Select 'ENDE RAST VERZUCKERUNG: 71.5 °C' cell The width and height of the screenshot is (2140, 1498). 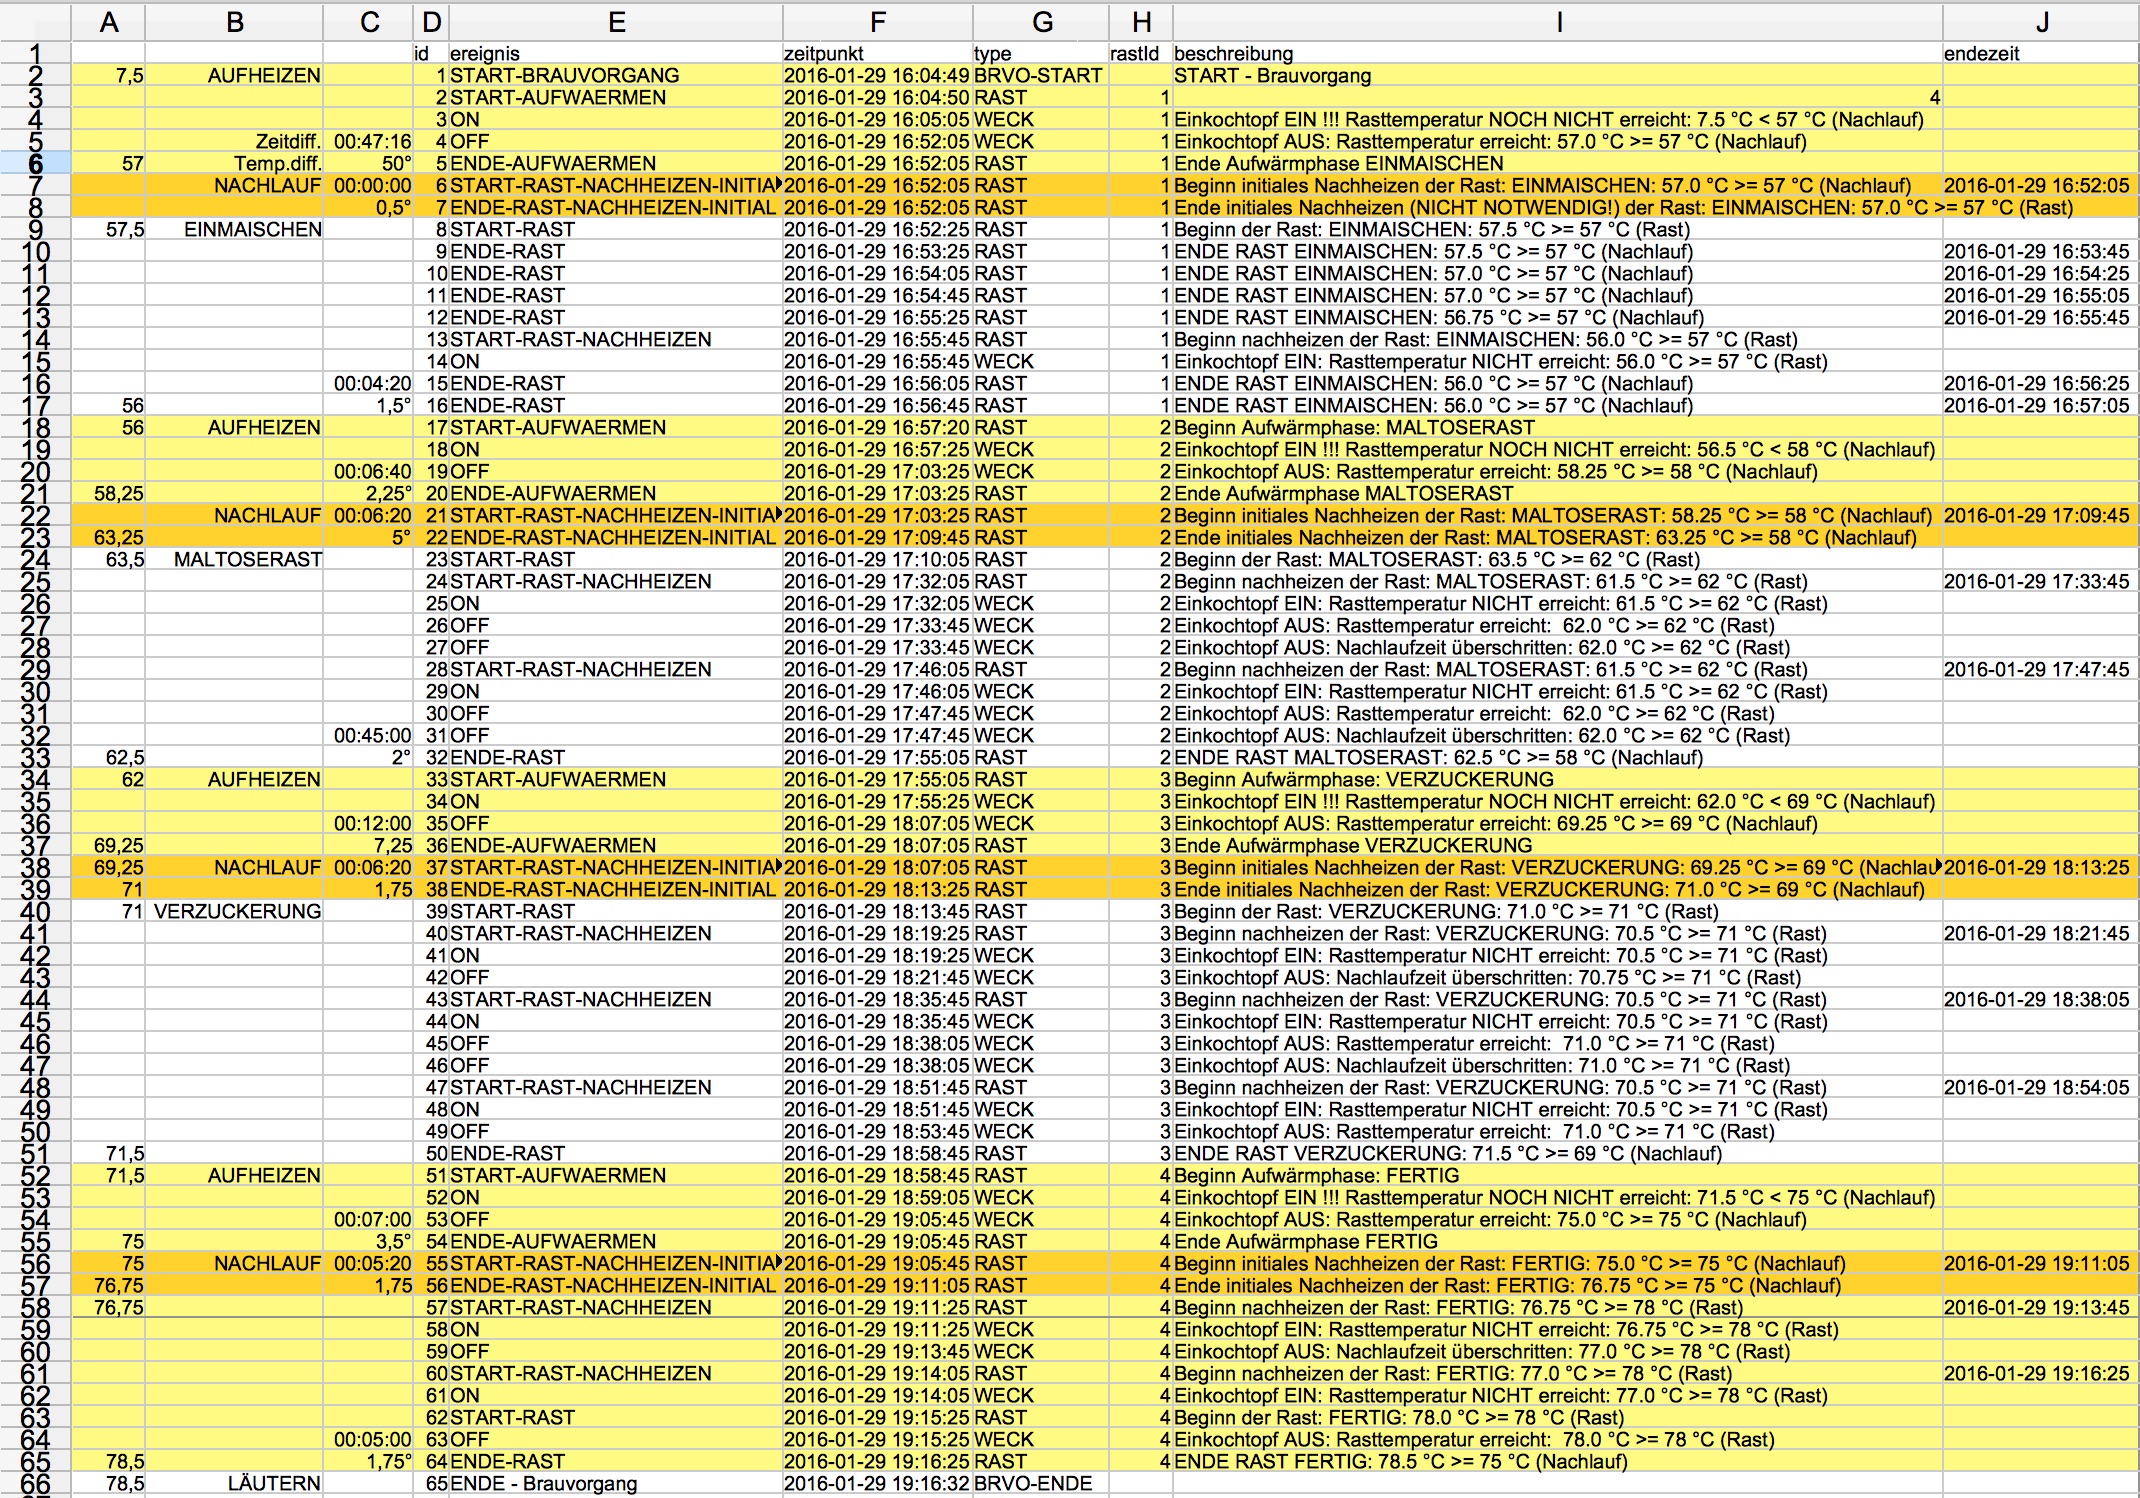coord(1558,1153)
